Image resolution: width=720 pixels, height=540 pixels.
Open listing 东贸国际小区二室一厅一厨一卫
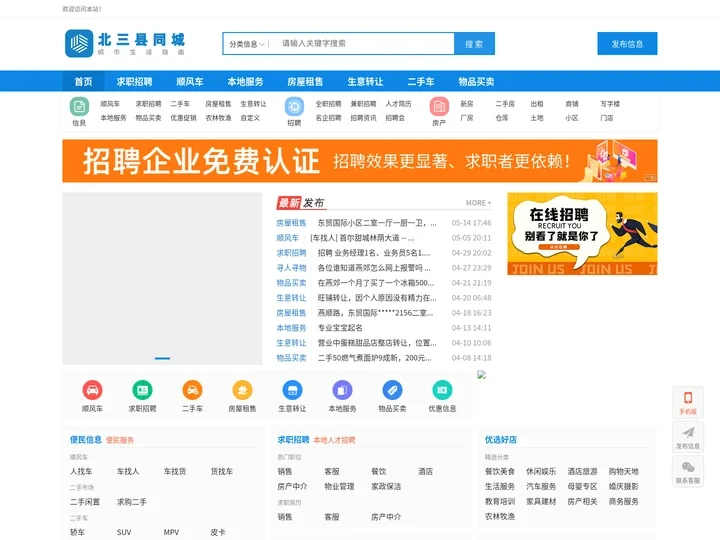pyautogui.click(x=377, y=223)
